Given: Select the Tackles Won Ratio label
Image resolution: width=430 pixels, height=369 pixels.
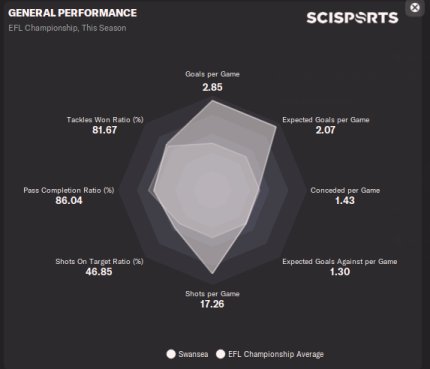Looking at the screenshot, I should [105, 120].
